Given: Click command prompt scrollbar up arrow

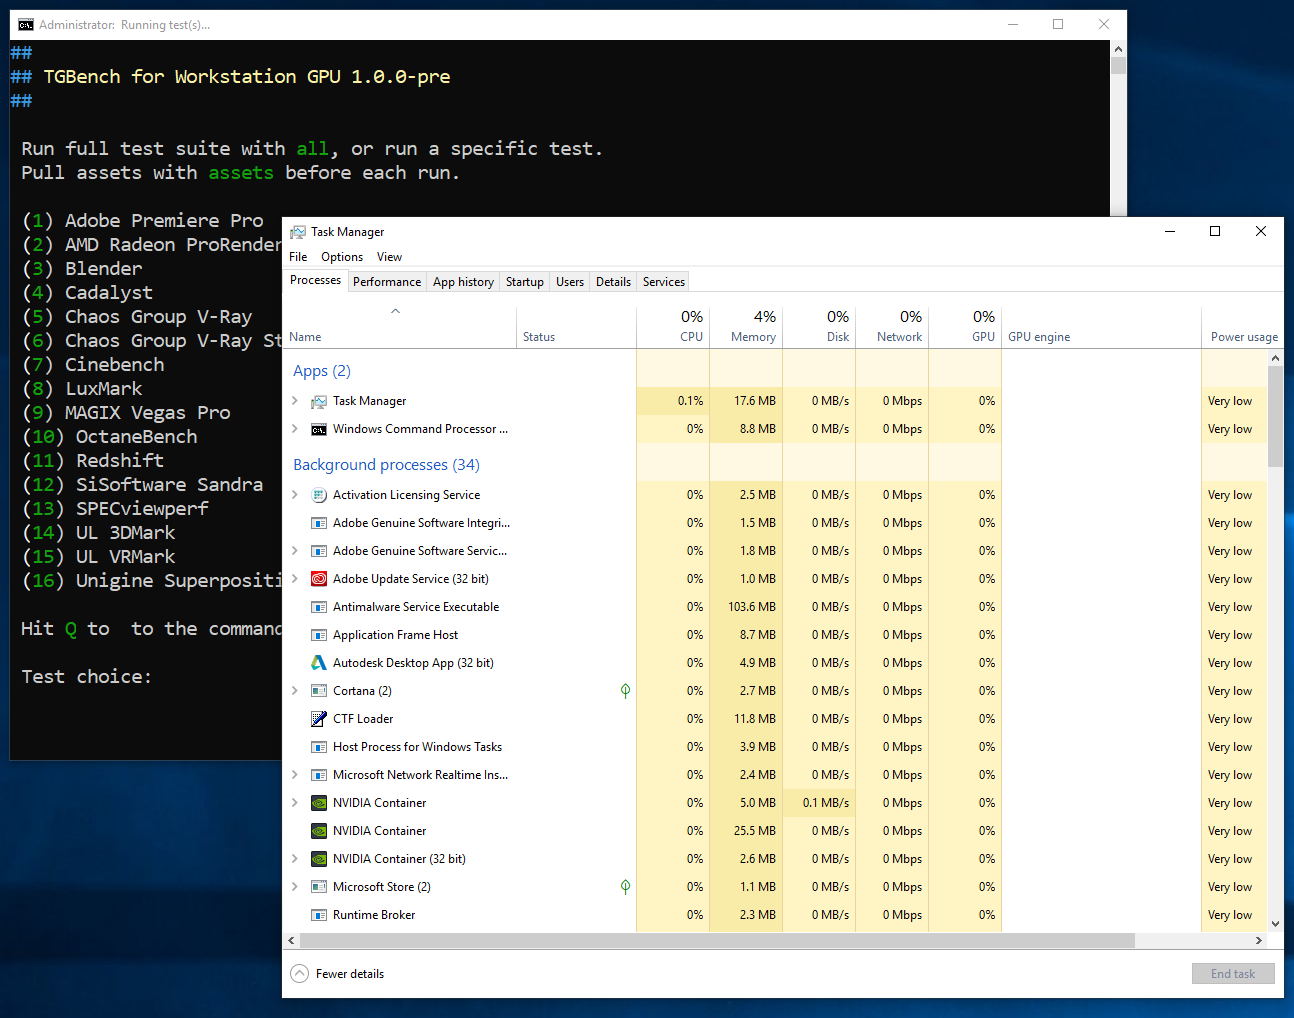Looking at the screenshot, I should coord(1118,49).
